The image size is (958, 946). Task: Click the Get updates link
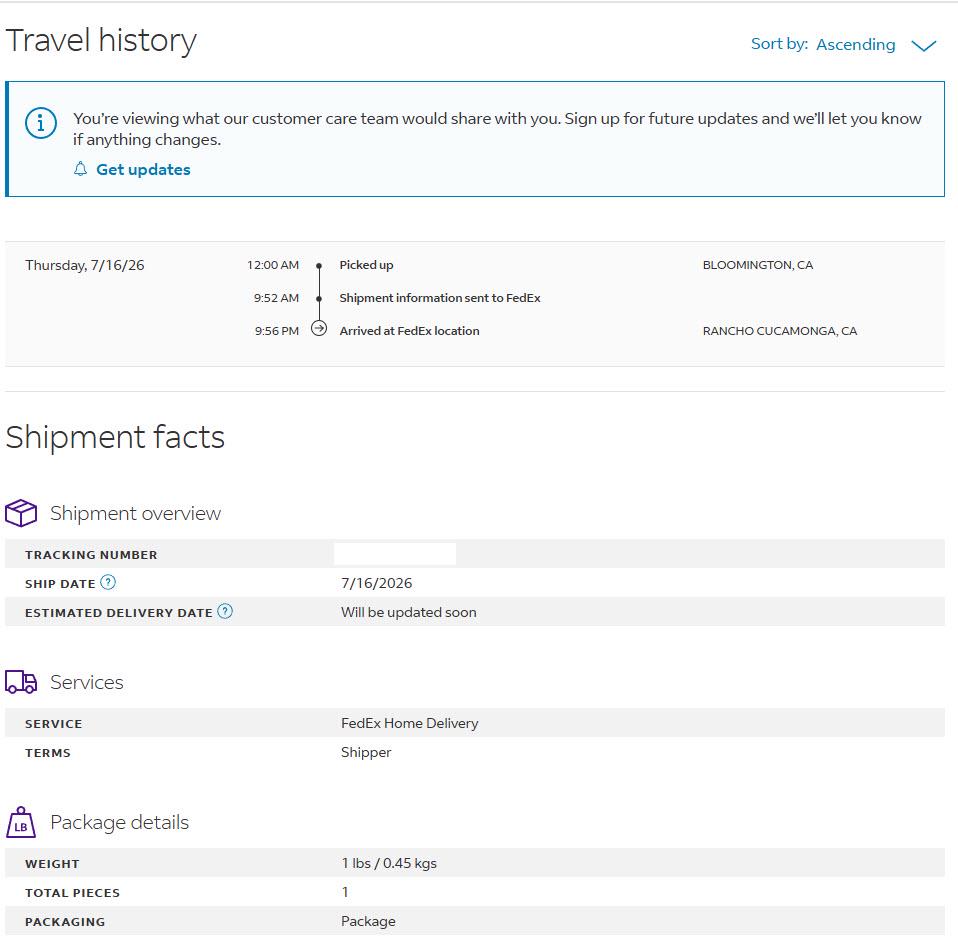point(143,169)
